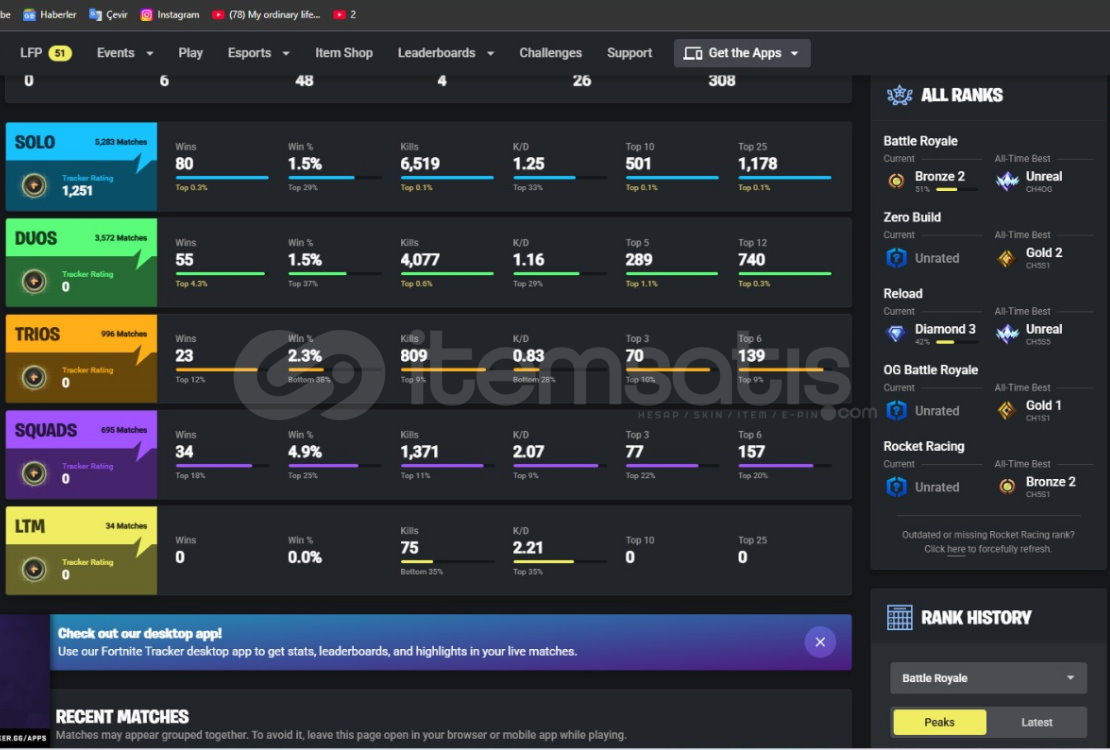Screen dimensions: 1110x750
Task: Click the Rank History calendar icon
Action: pyautogui.click(x=900, y=618)
